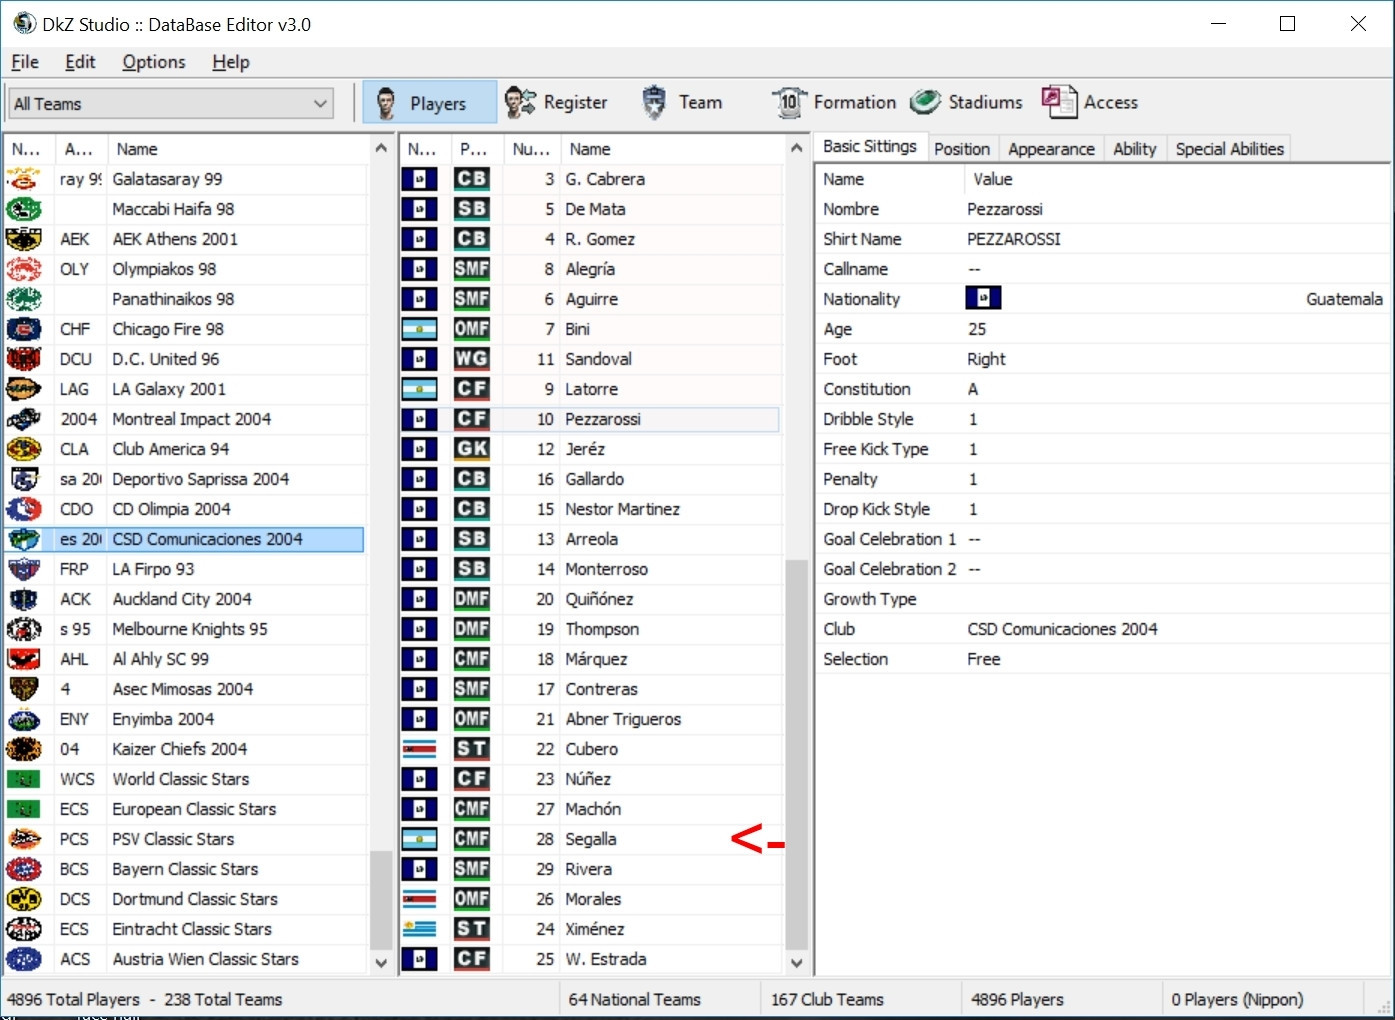Click the Club value CSD Comunicaciones 2004

point(1062,629)
